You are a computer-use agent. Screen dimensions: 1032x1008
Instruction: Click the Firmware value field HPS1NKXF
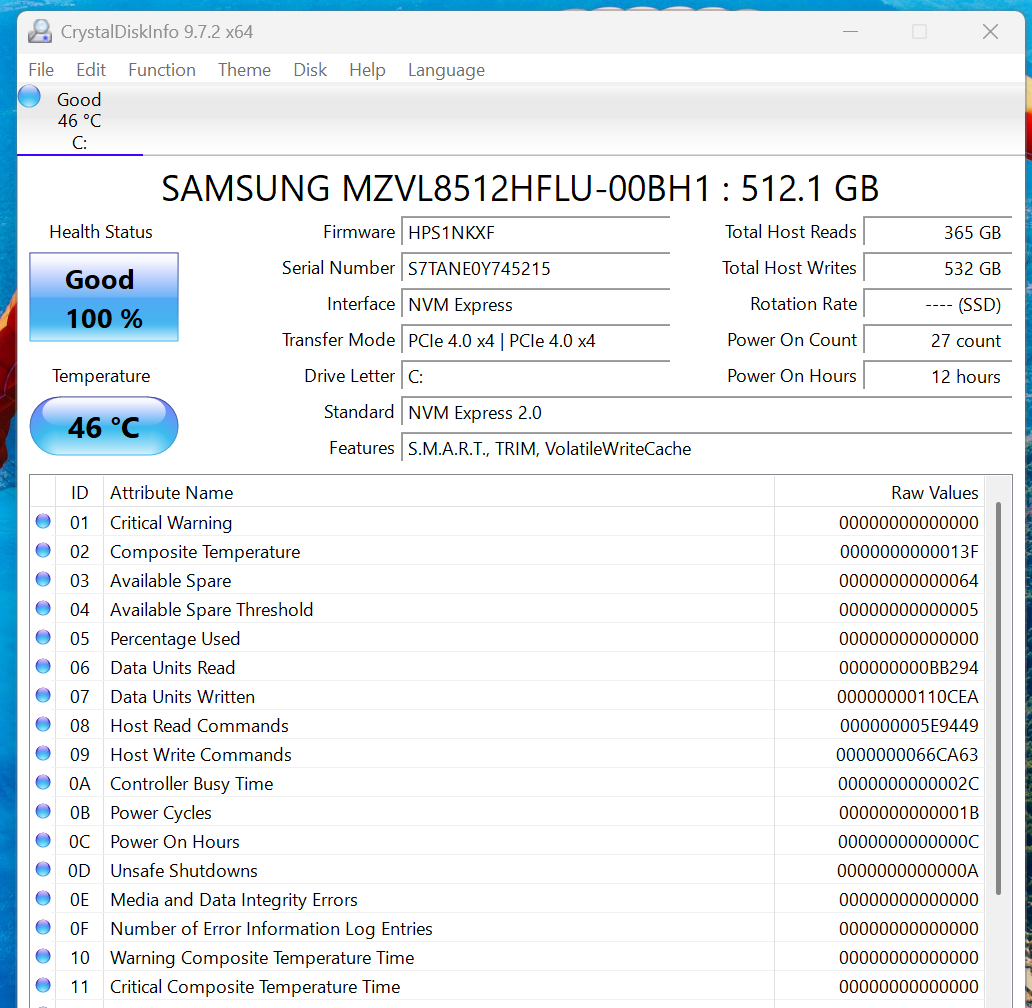[535, 233]
